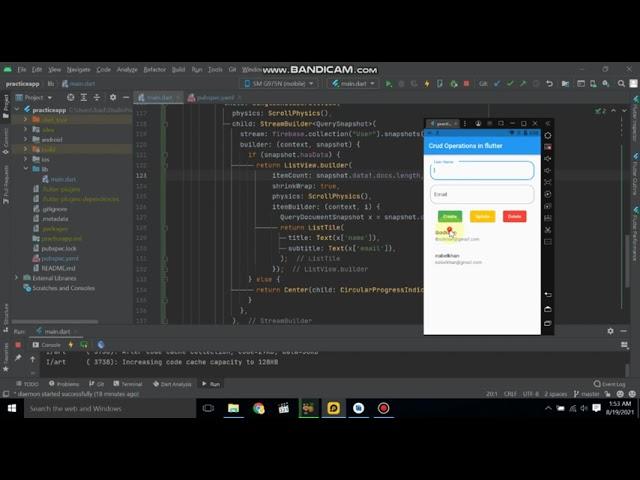640x480 pixels.
Task: Click Windows Start button
Action: [x=12, y=408]
